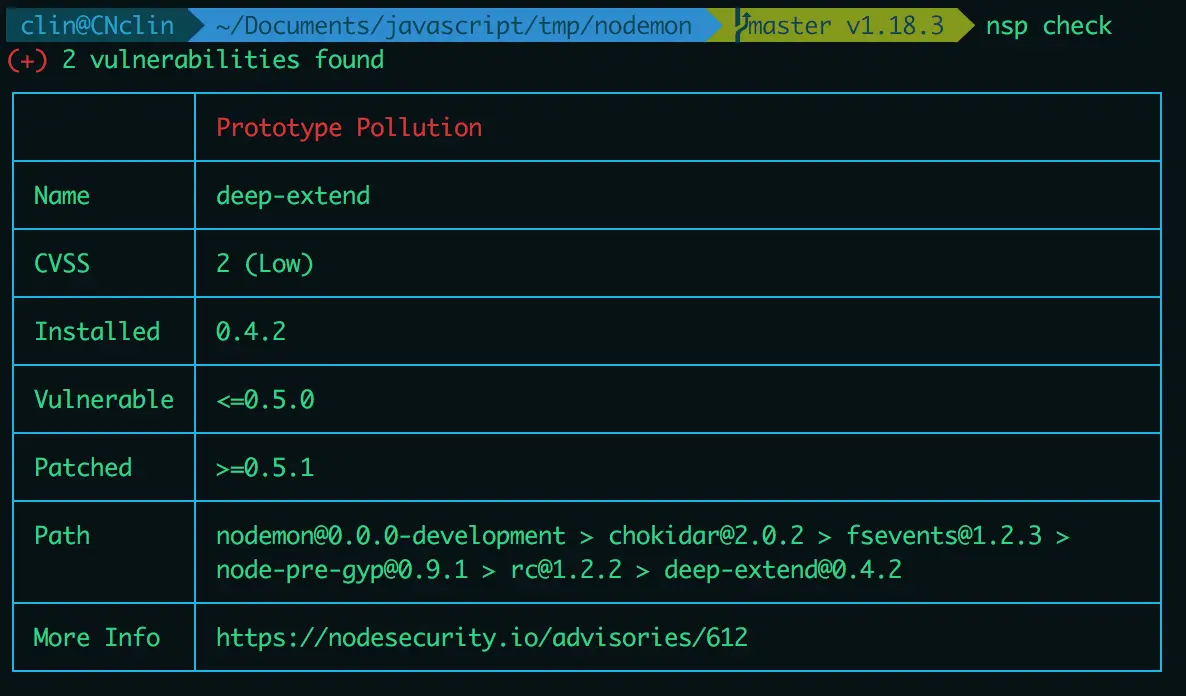Click 'nodemon@0.0.0-development' in the path

390,536
